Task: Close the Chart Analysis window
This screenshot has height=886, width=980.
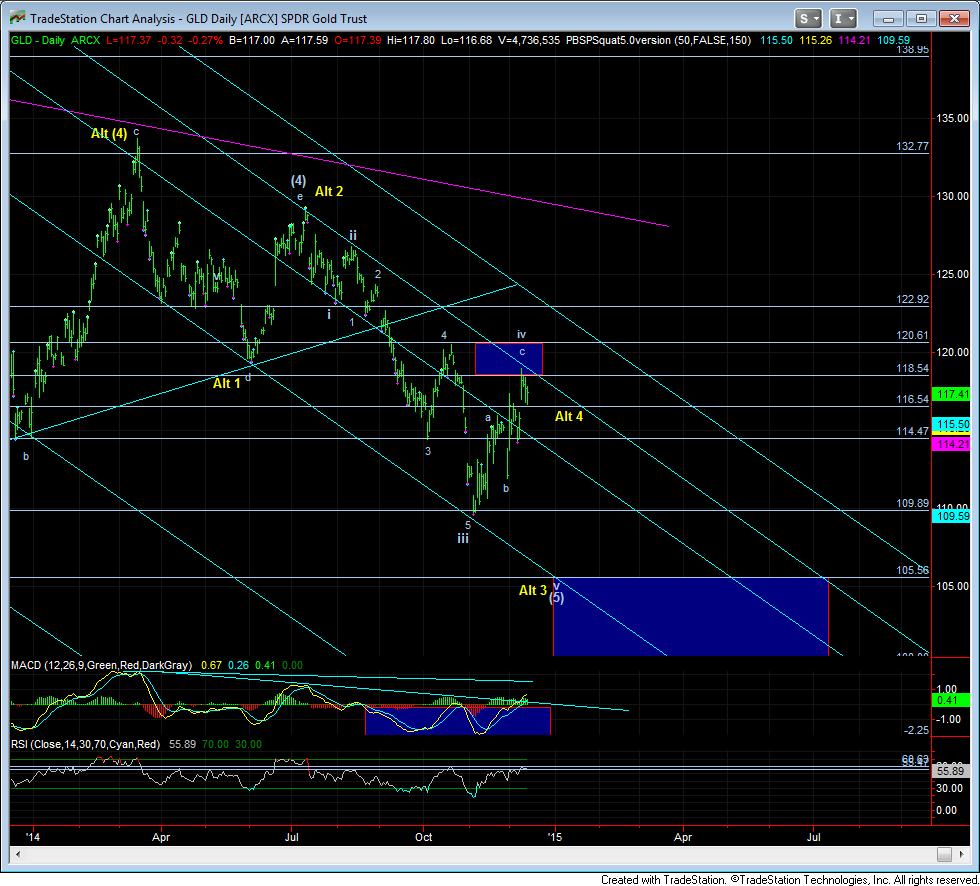Action: 954,19
